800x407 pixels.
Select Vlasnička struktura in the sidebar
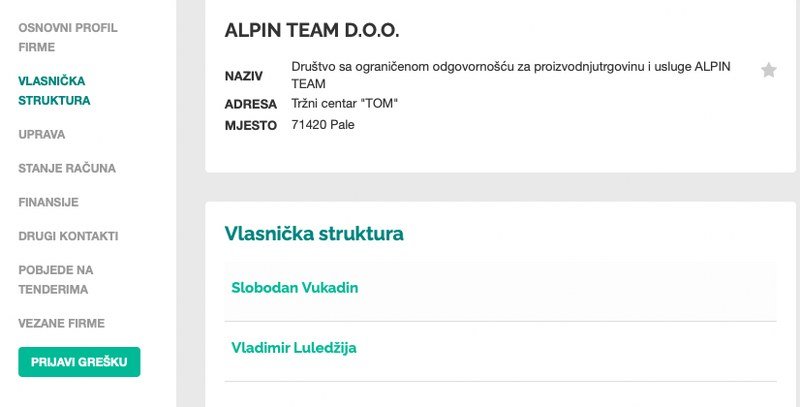coord(54,90)
